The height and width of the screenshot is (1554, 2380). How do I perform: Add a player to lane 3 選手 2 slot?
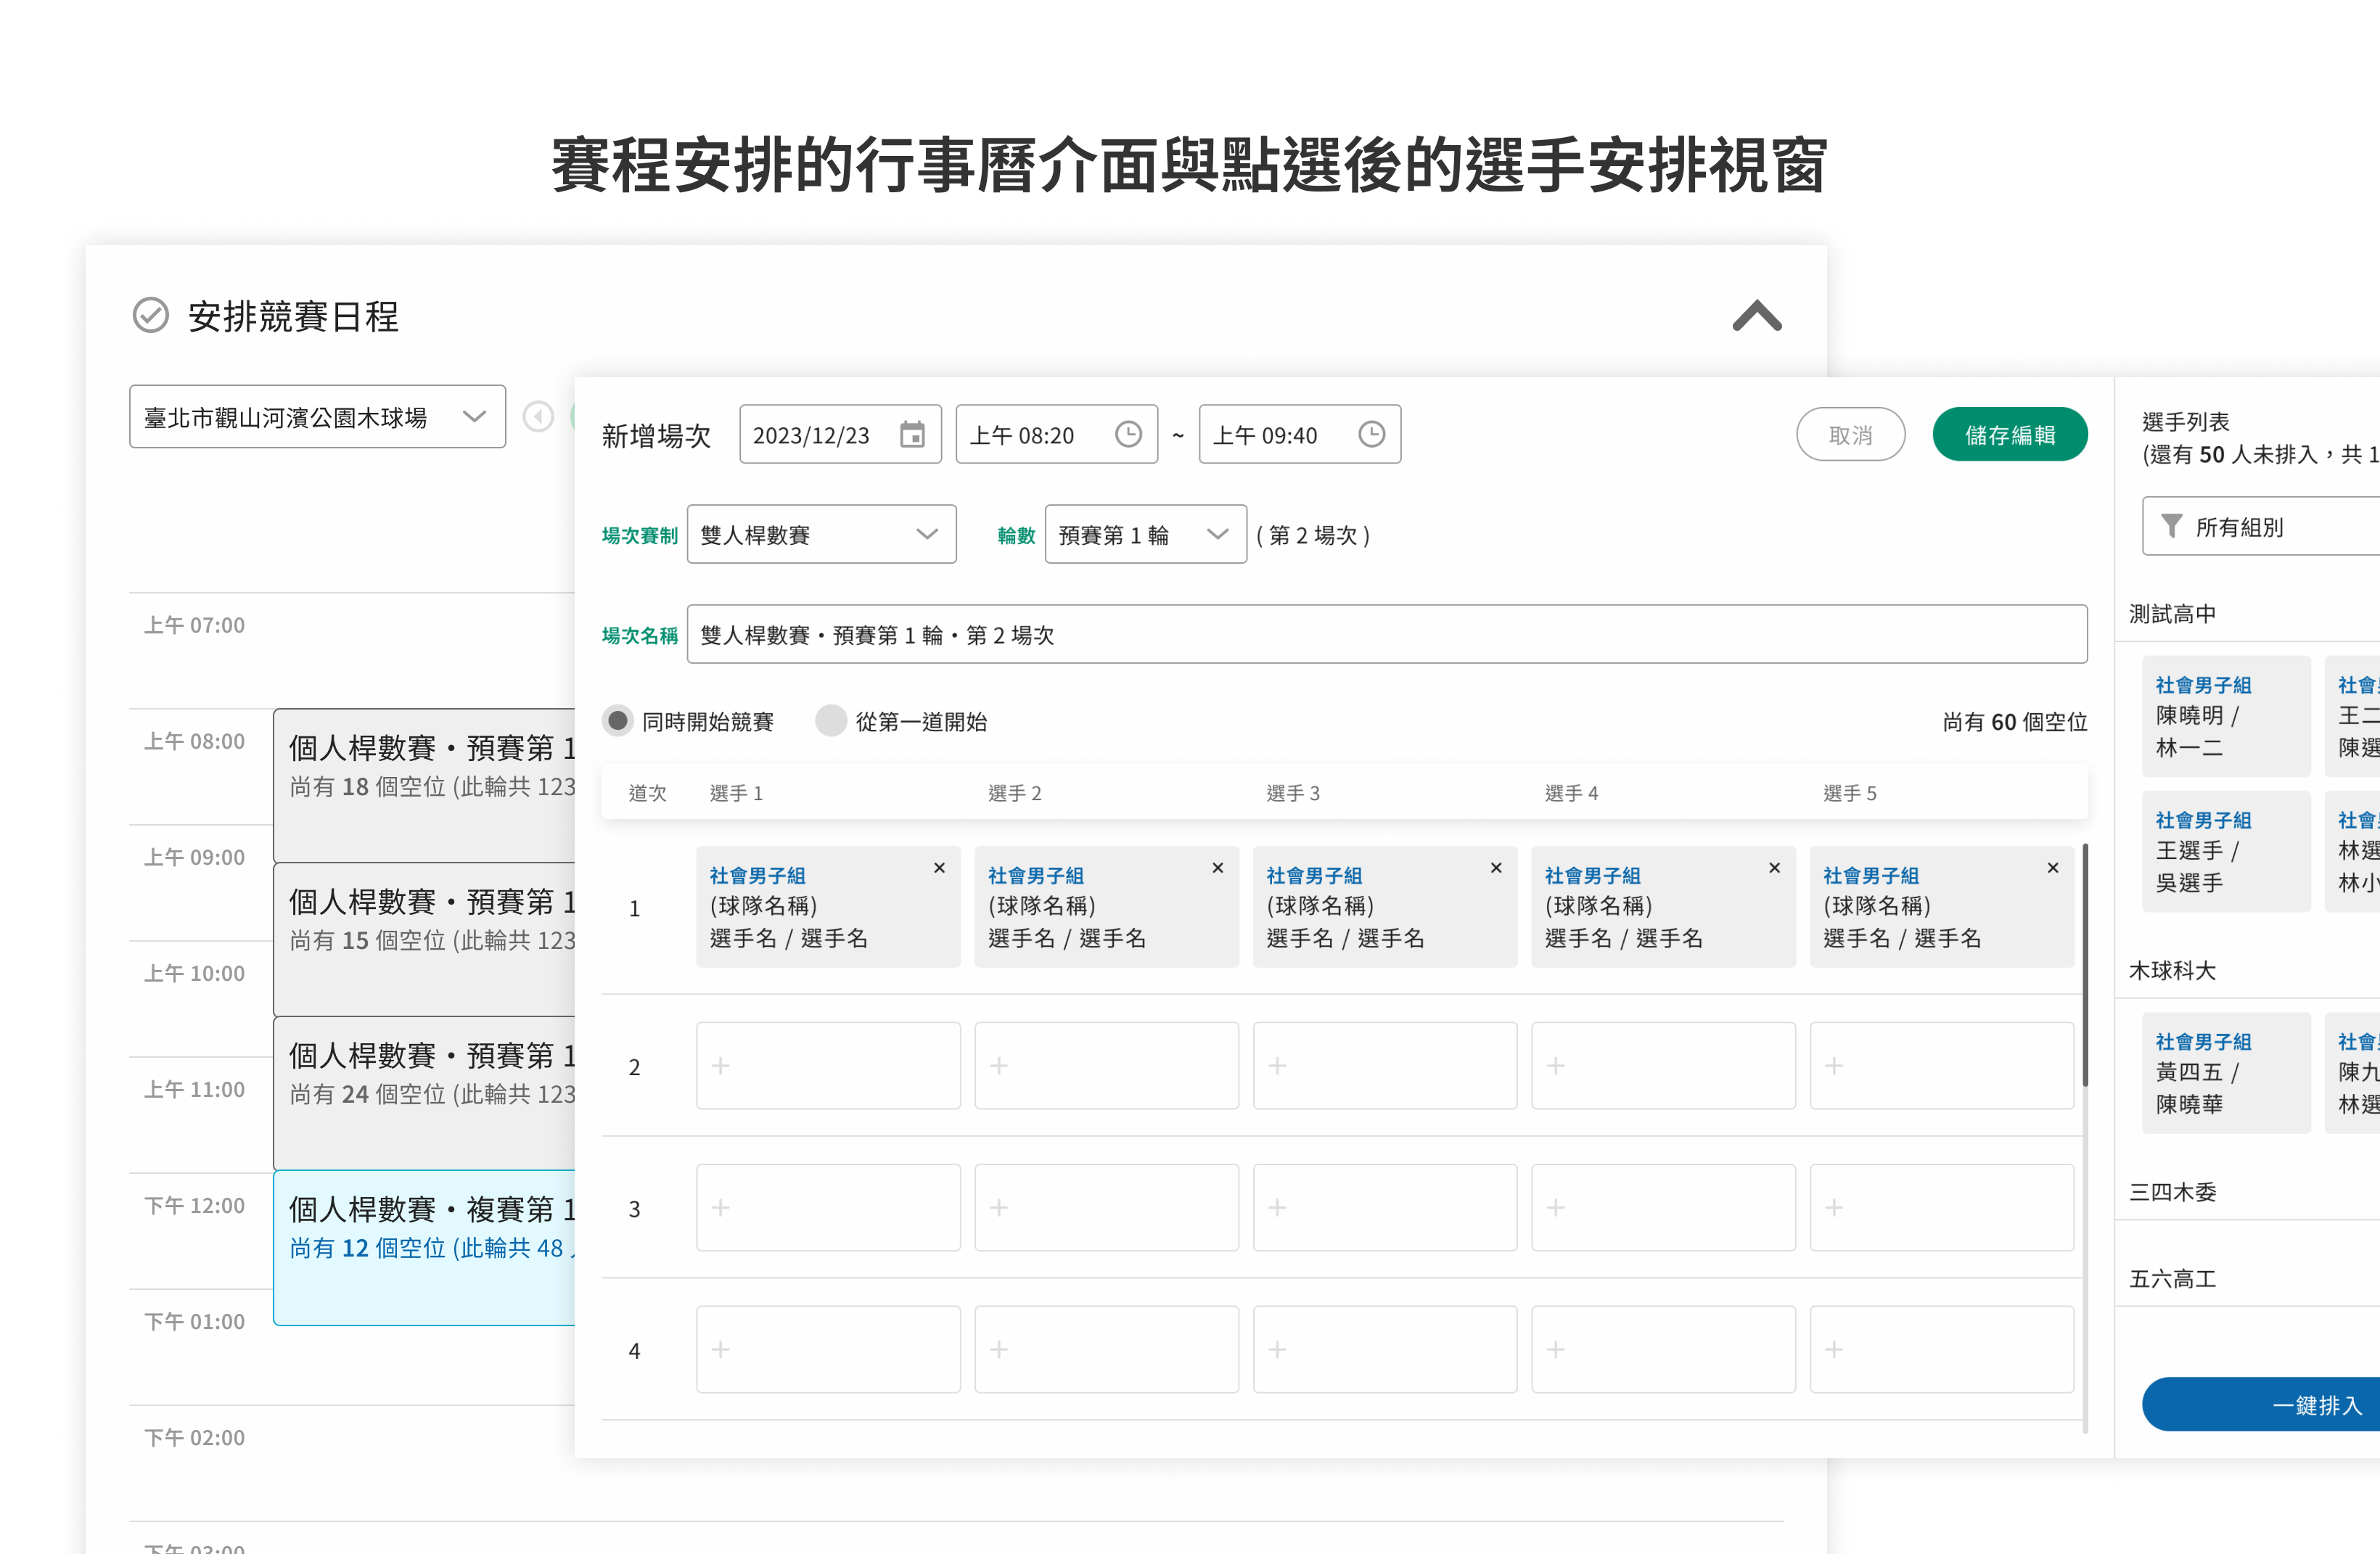[x=1106, y=1207]
